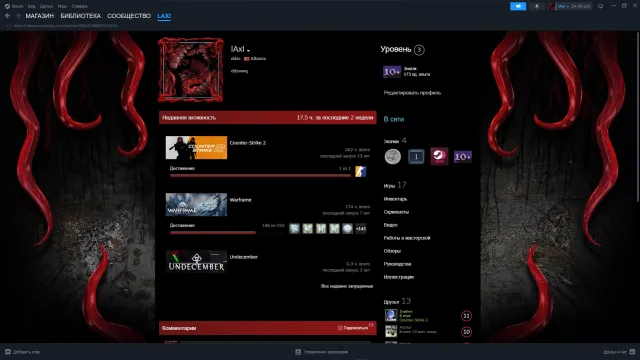Open the silver coin badge
This screenshot has height=360, width=640.
[393, 157]
